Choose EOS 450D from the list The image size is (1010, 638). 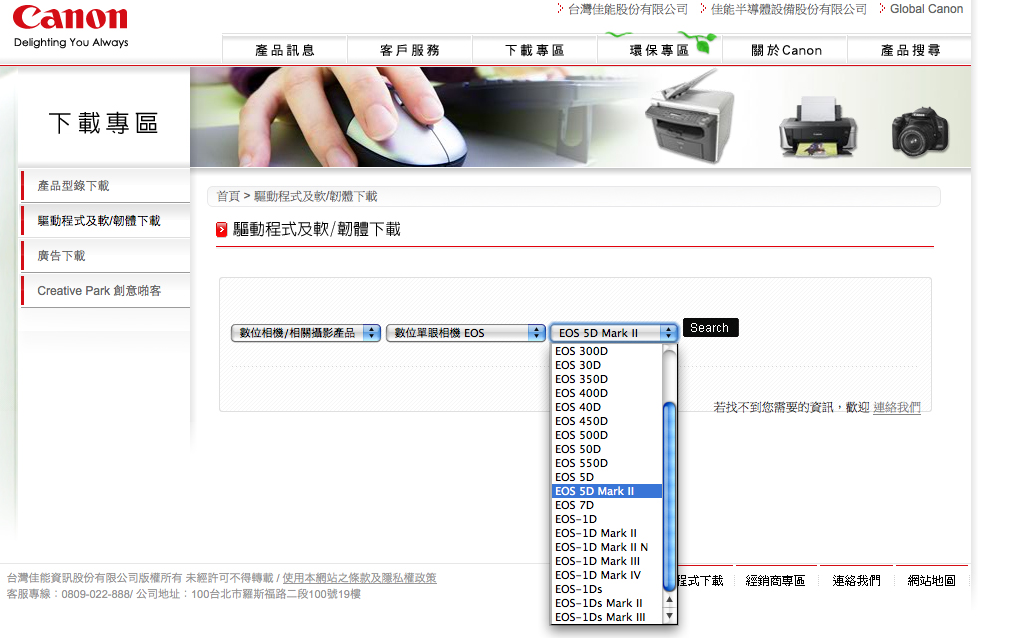point(607,421)
